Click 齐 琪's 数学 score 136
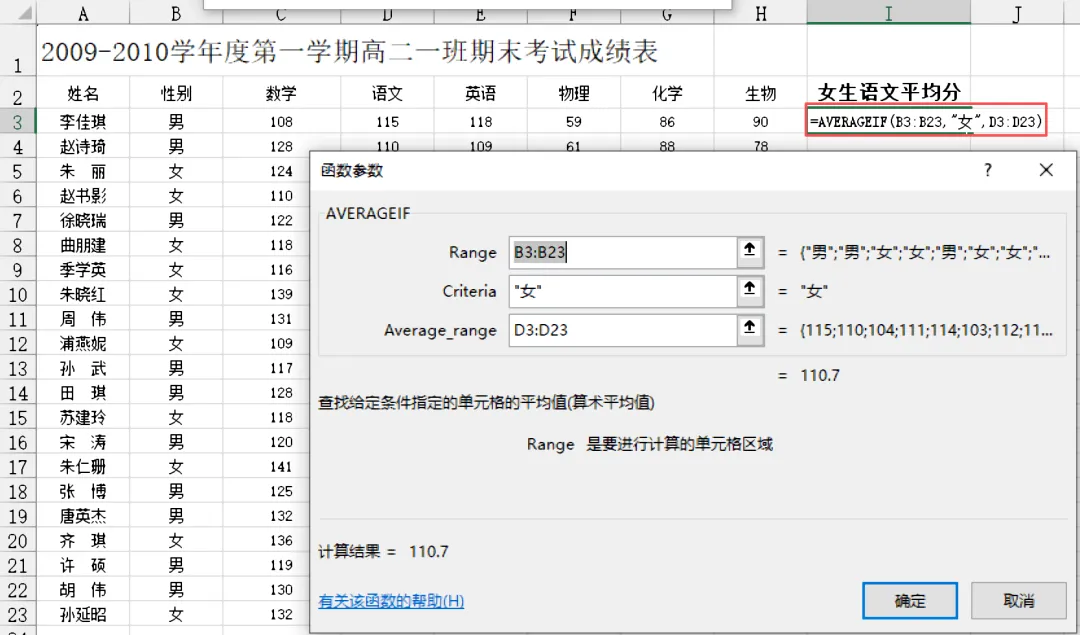This screenshot has height=635, width=1080. (x=265, y=541)
